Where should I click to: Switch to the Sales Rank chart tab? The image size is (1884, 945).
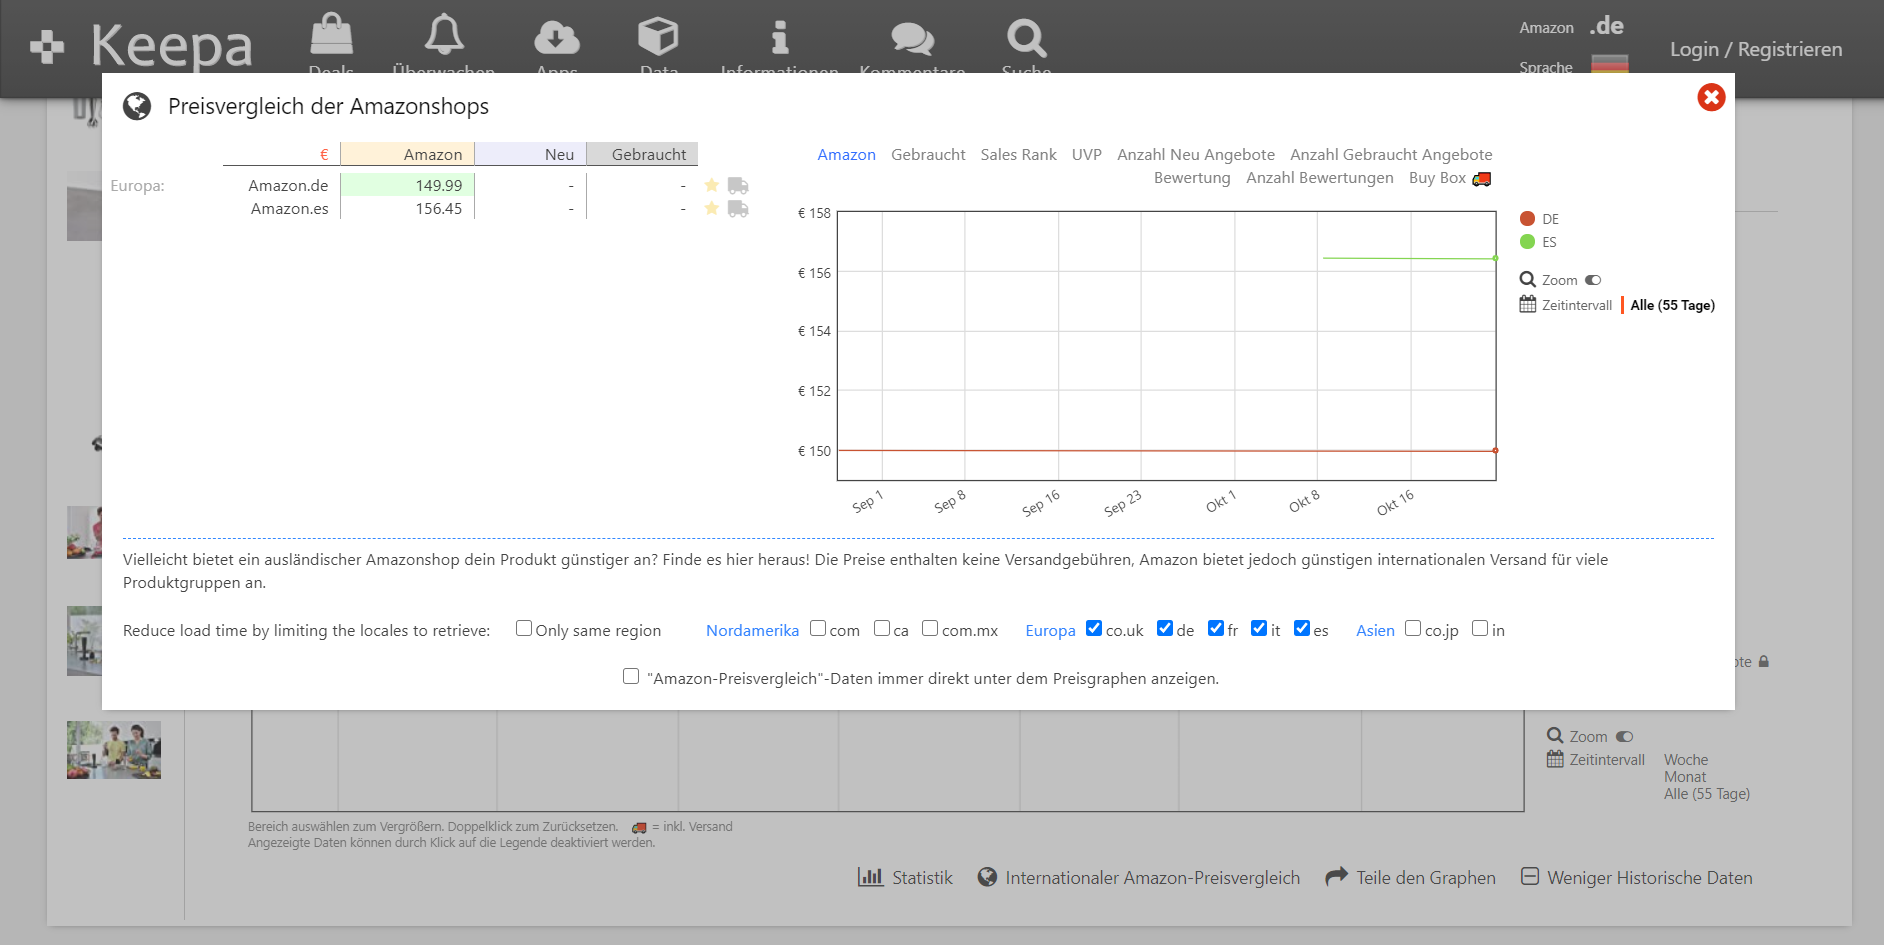click(1018, 154)
